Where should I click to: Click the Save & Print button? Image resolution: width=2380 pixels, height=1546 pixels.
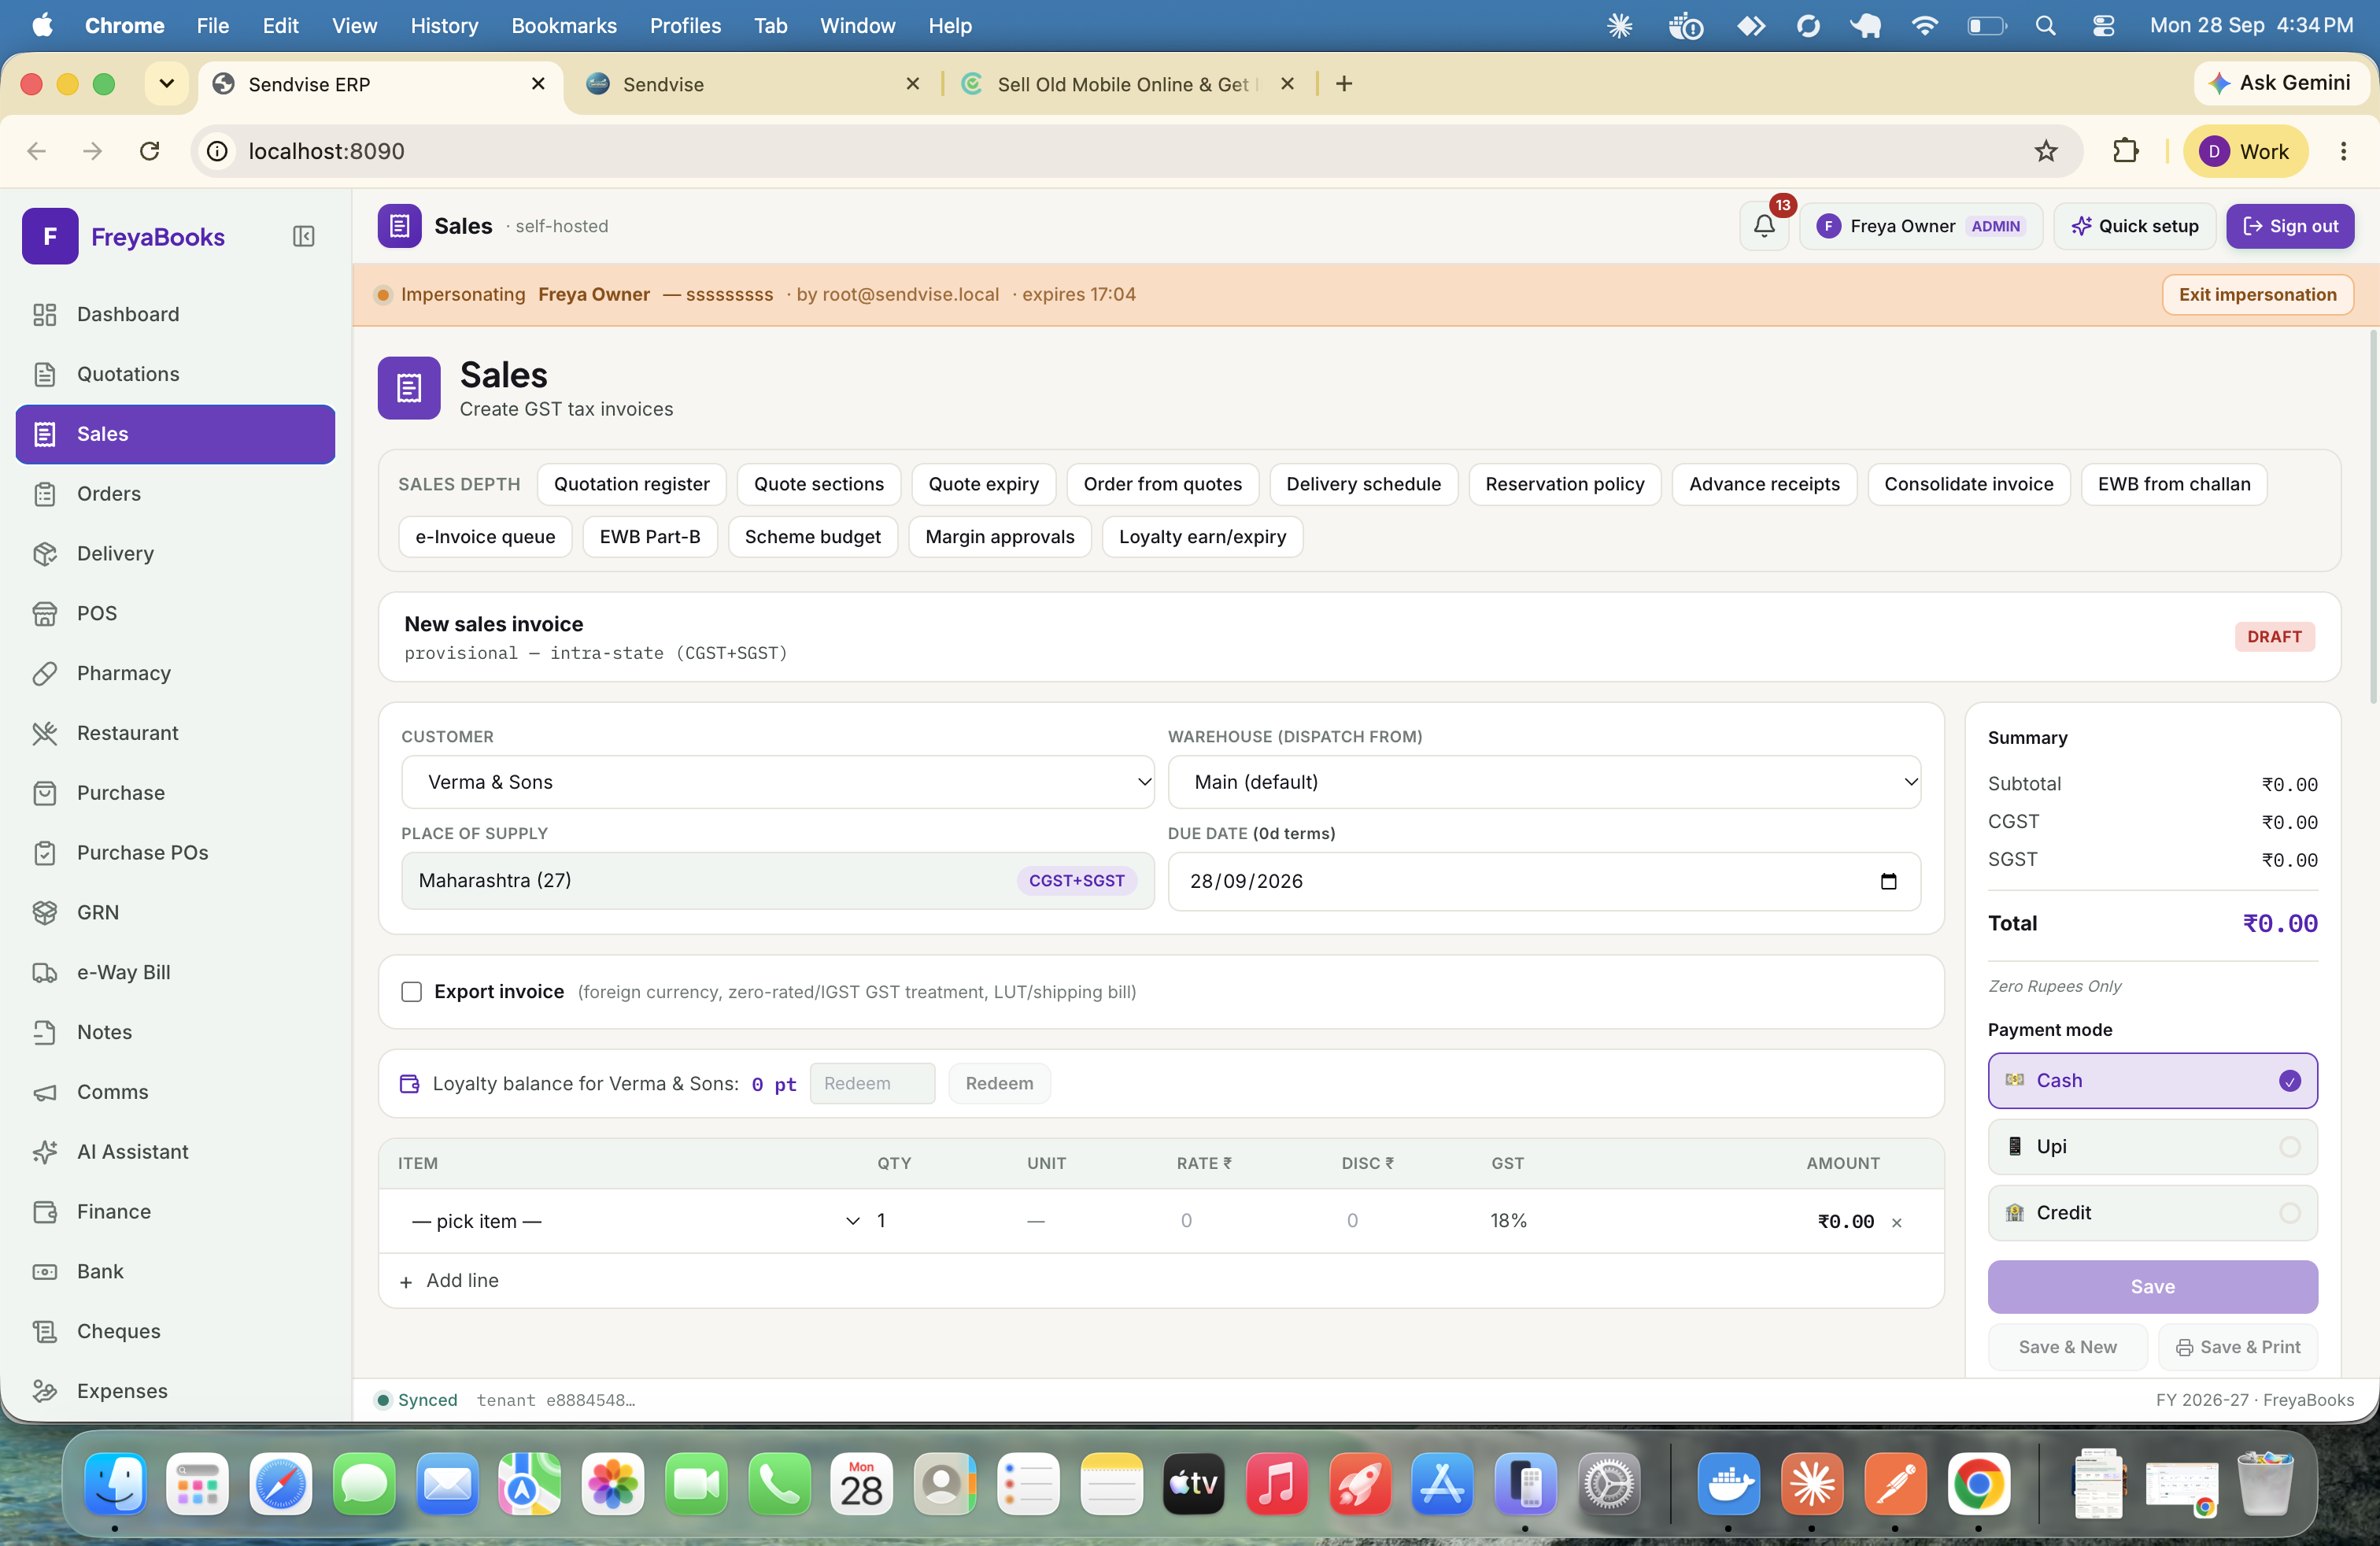pyautogui.click(x=2238, y=1347)
